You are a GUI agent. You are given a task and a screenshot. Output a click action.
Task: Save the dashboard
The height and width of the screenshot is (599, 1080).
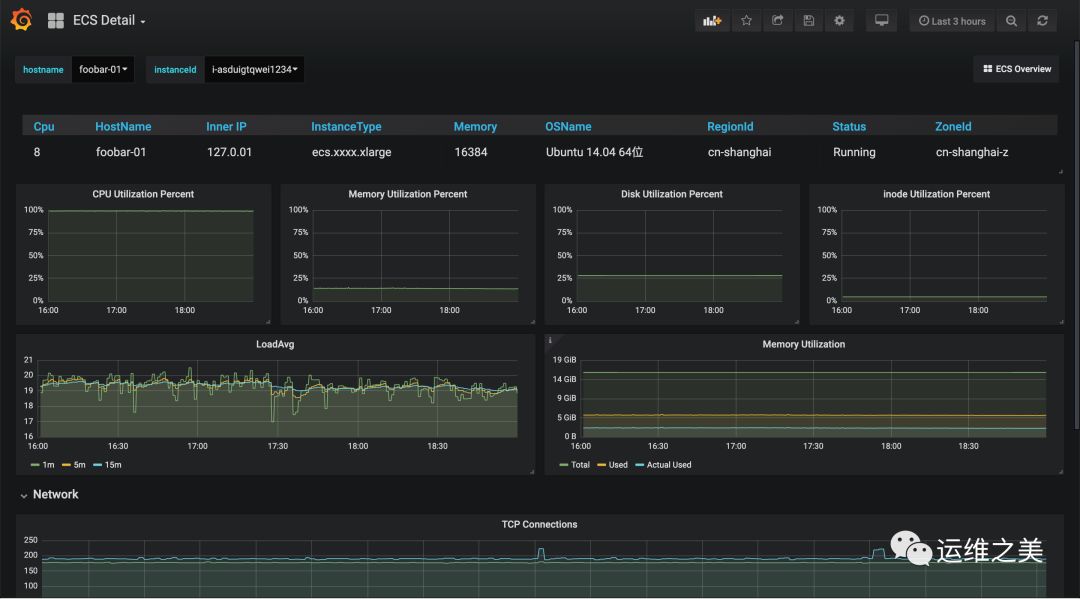point(809,21)
